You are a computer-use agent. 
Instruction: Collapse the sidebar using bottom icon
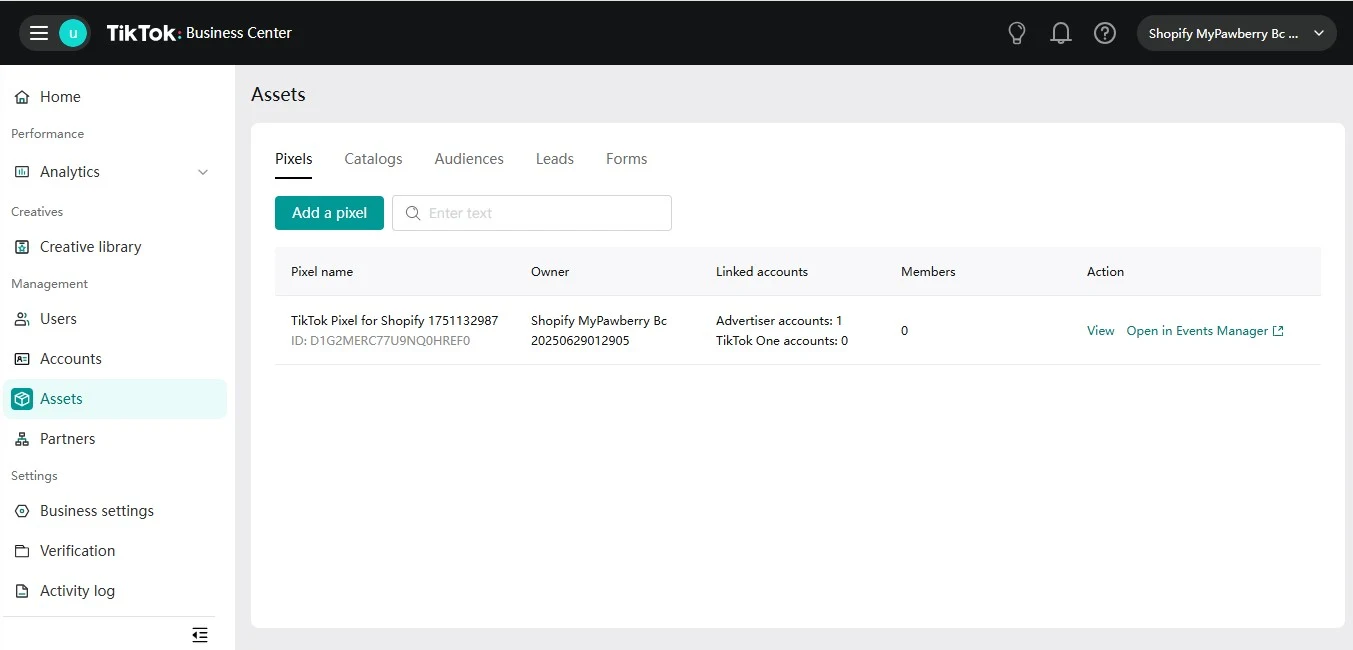pos(200,635)
